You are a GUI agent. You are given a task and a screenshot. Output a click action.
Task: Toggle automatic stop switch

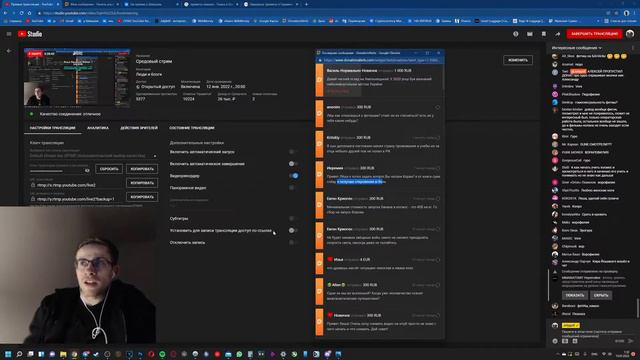point(293,164)
